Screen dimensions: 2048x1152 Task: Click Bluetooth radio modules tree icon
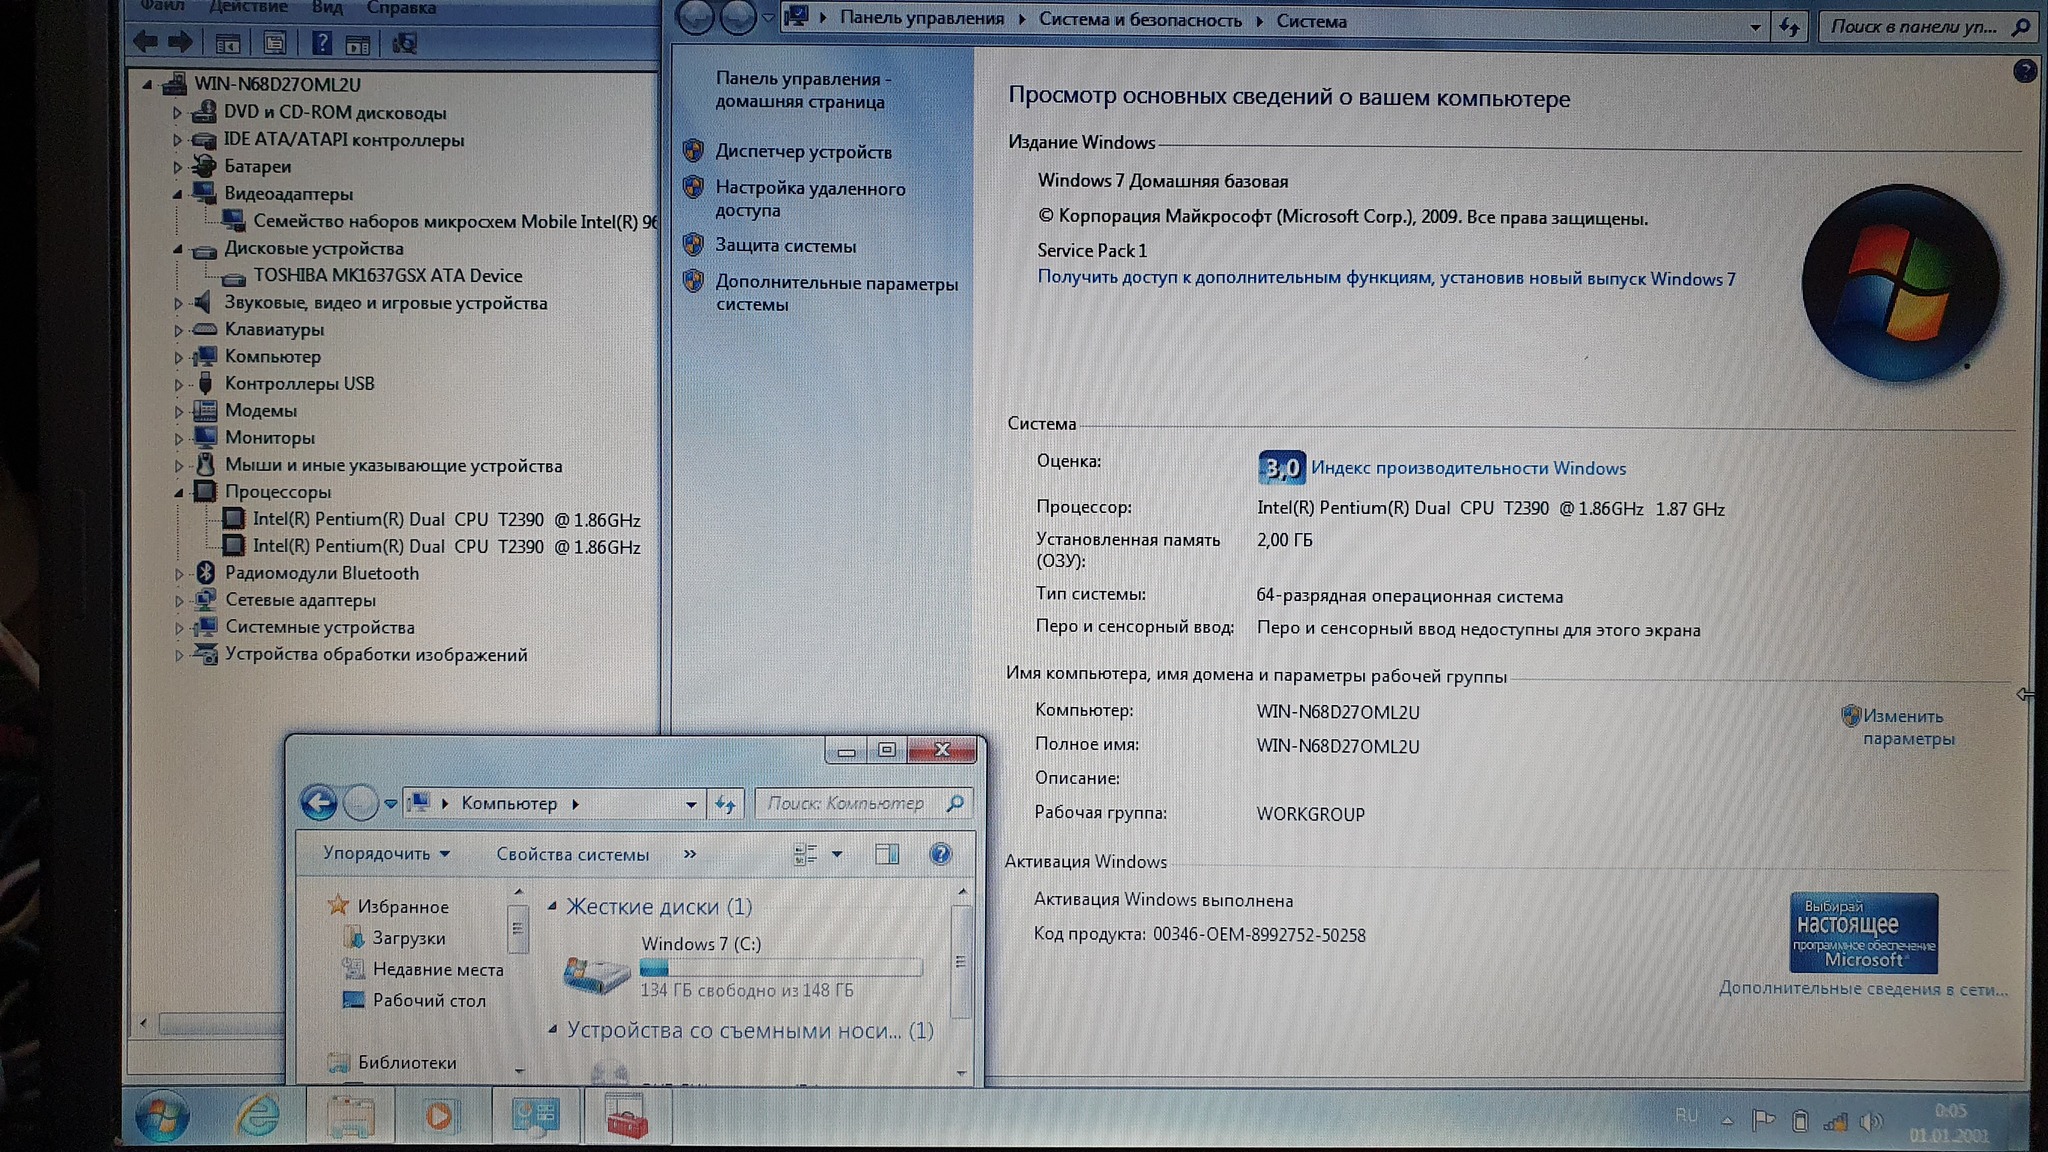coord(206,573)
